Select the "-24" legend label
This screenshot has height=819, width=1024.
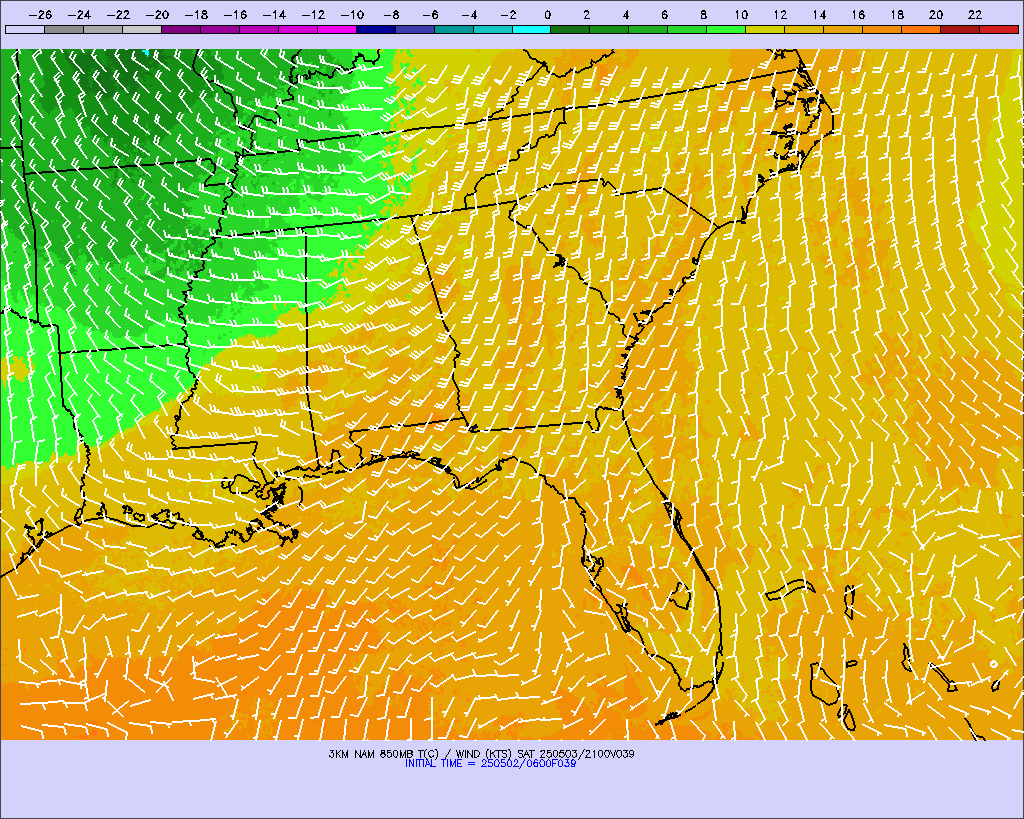tap(80, 15)
